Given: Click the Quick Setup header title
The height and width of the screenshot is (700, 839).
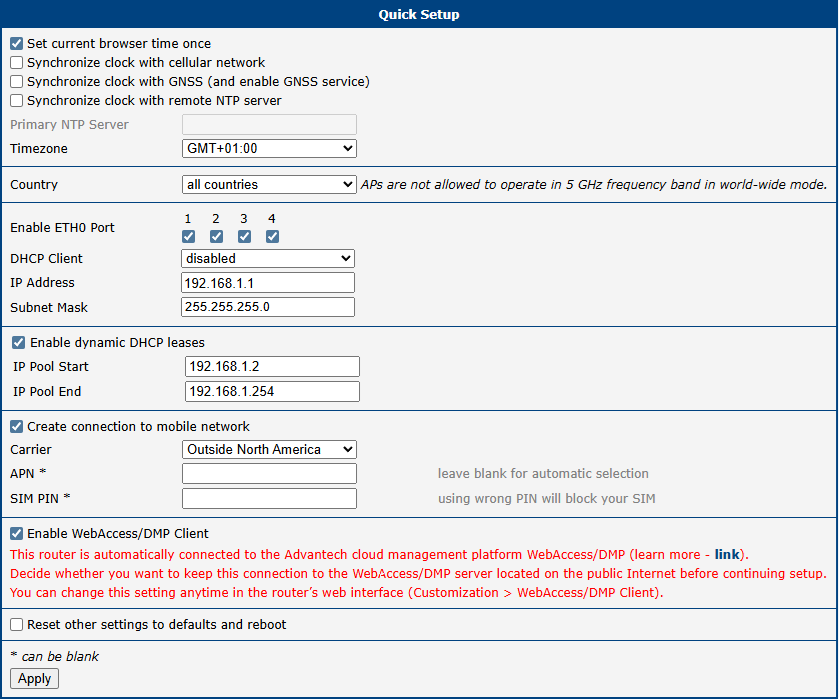Looking at the screenshot, I should click(x=419, y=14).
